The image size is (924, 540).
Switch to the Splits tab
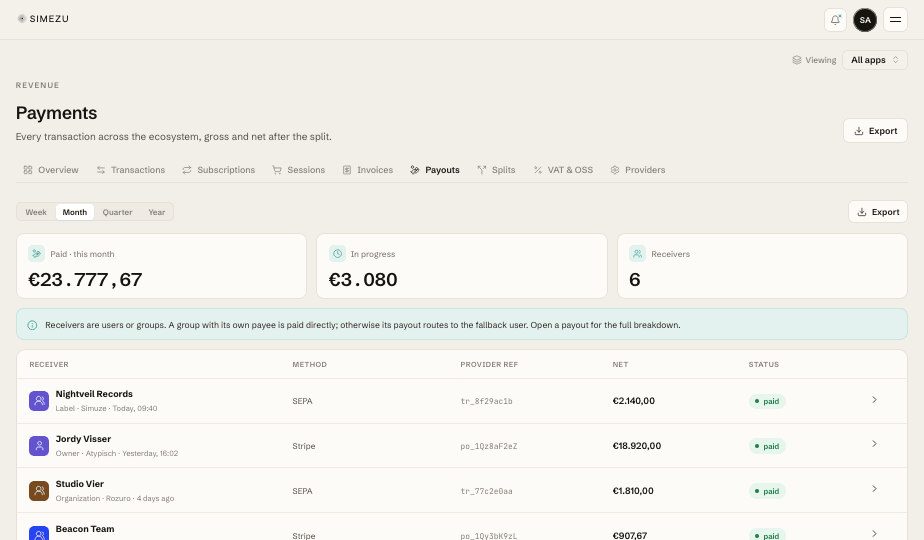pyautogui.click(x=496, y=170)
